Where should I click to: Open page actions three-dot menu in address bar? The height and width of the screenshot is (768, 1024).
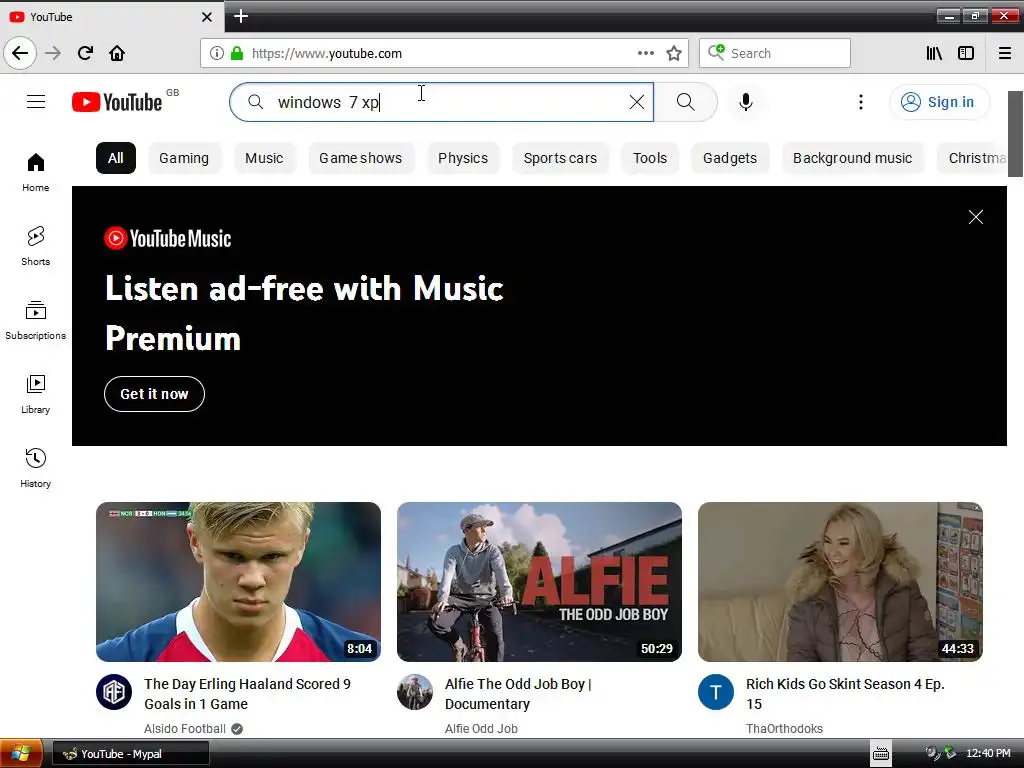645,53
